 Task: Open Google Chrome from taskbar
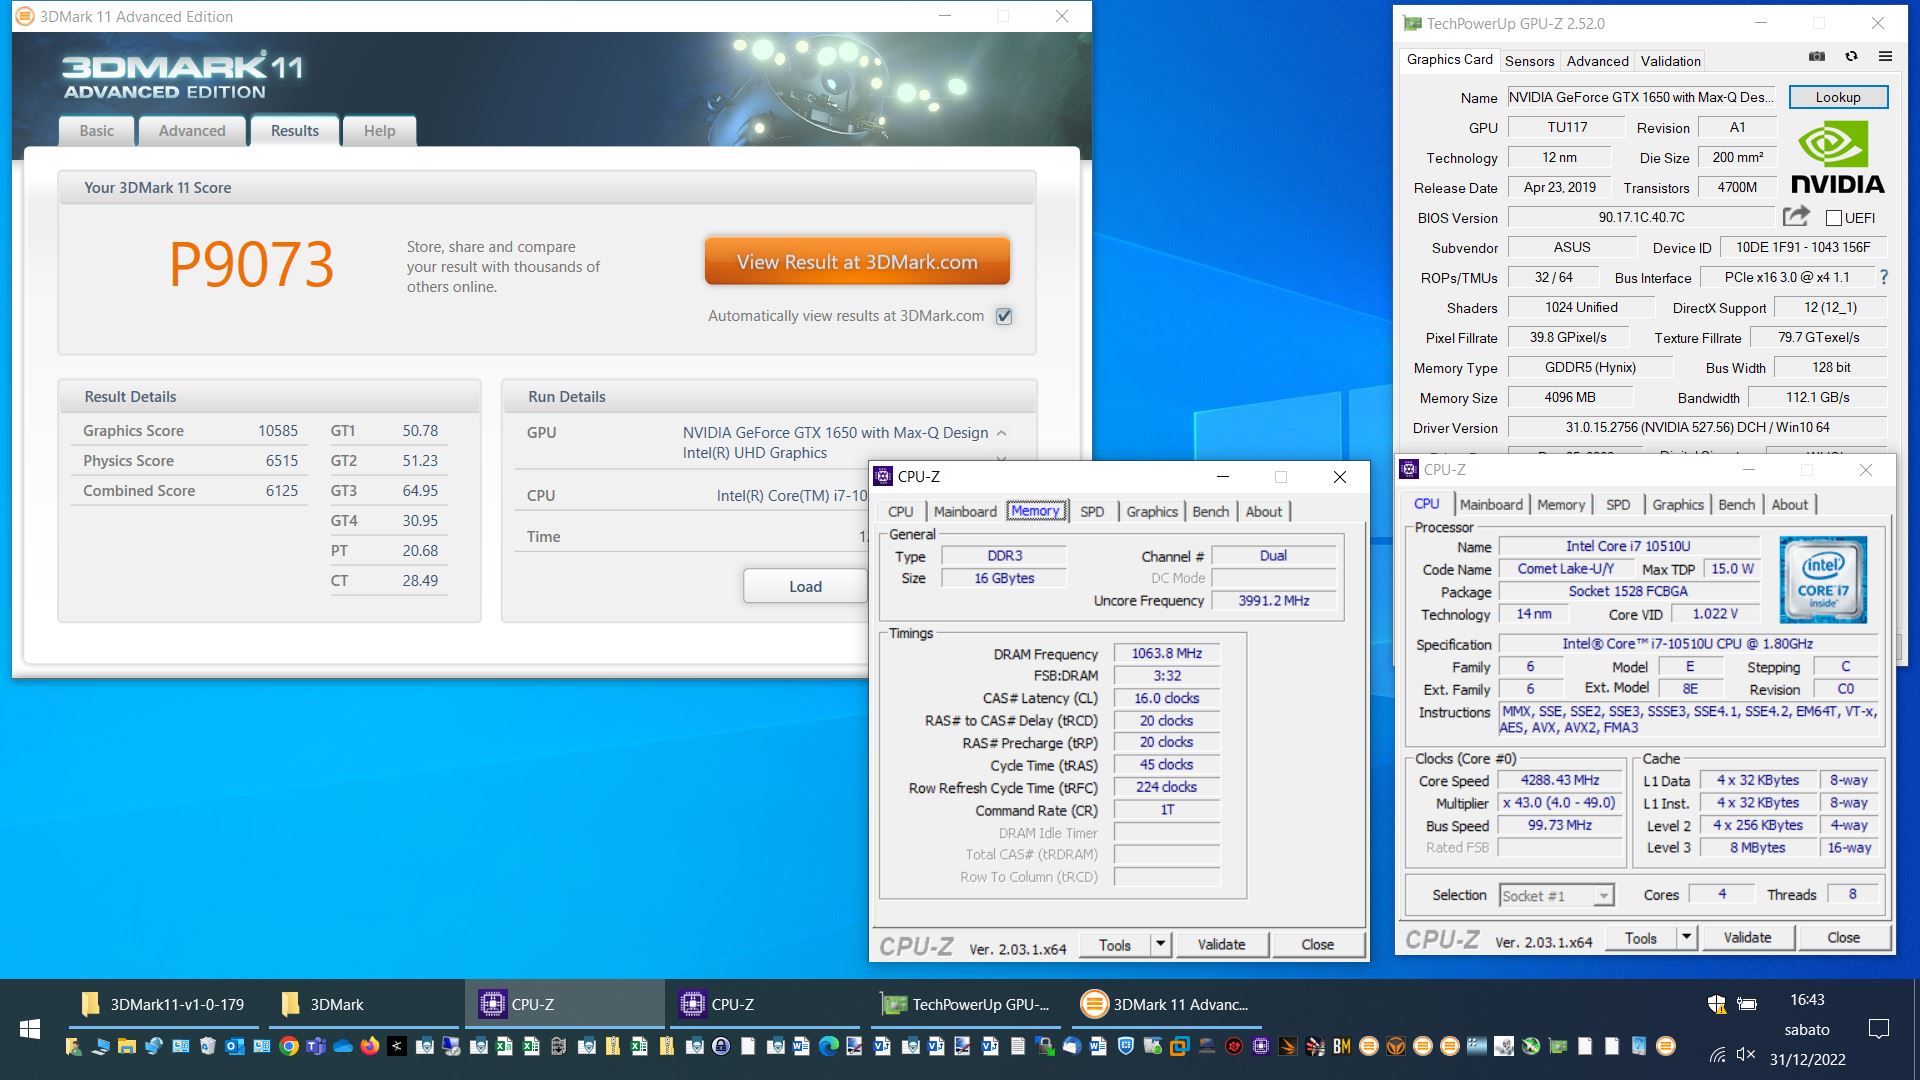click(289, 1047)
